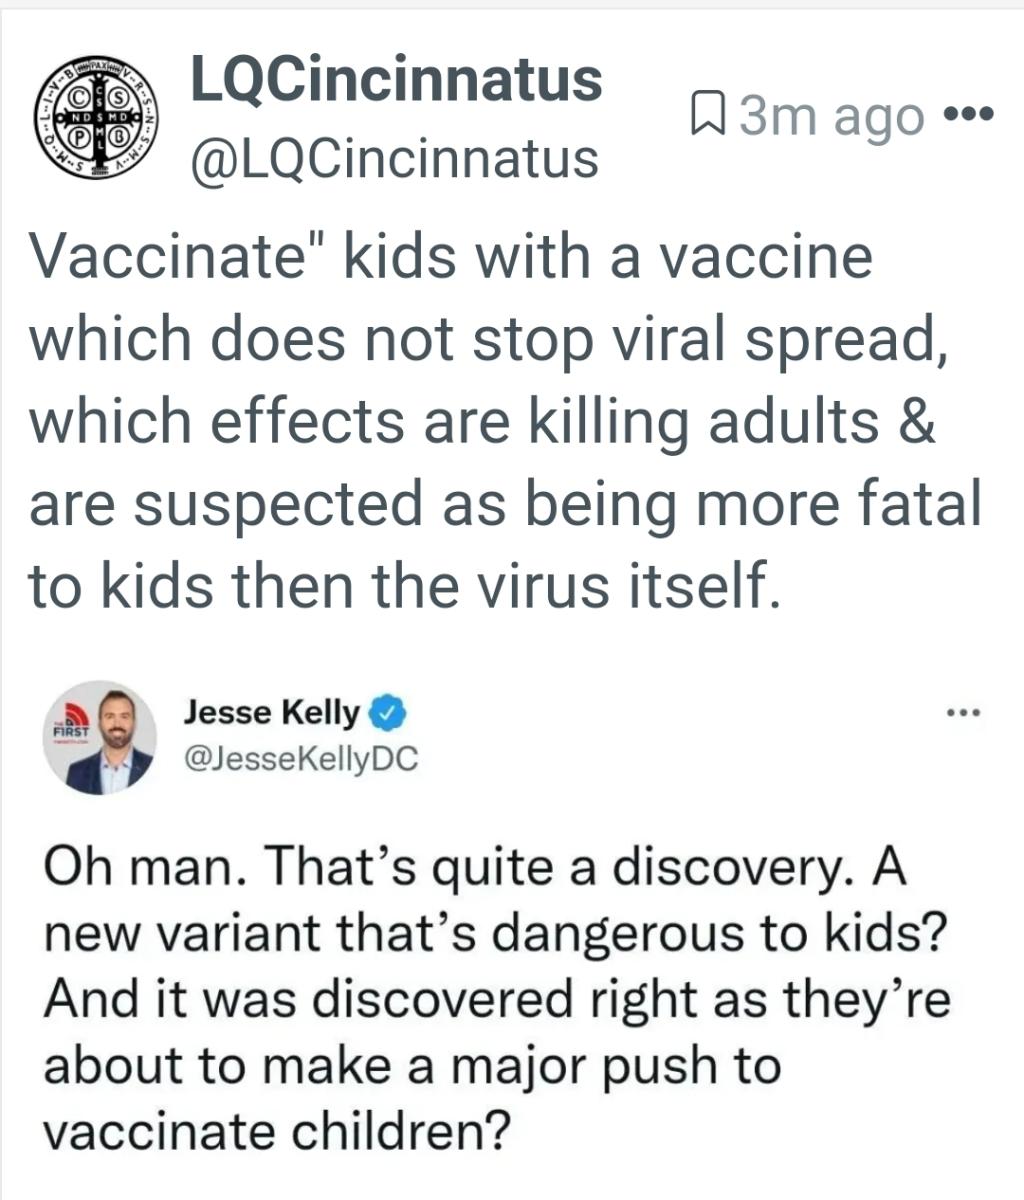The width and height of the screenshot is (1024, 1200).
Task: Click the line starting with Vaccinate" kids
Action: [450, 256]
